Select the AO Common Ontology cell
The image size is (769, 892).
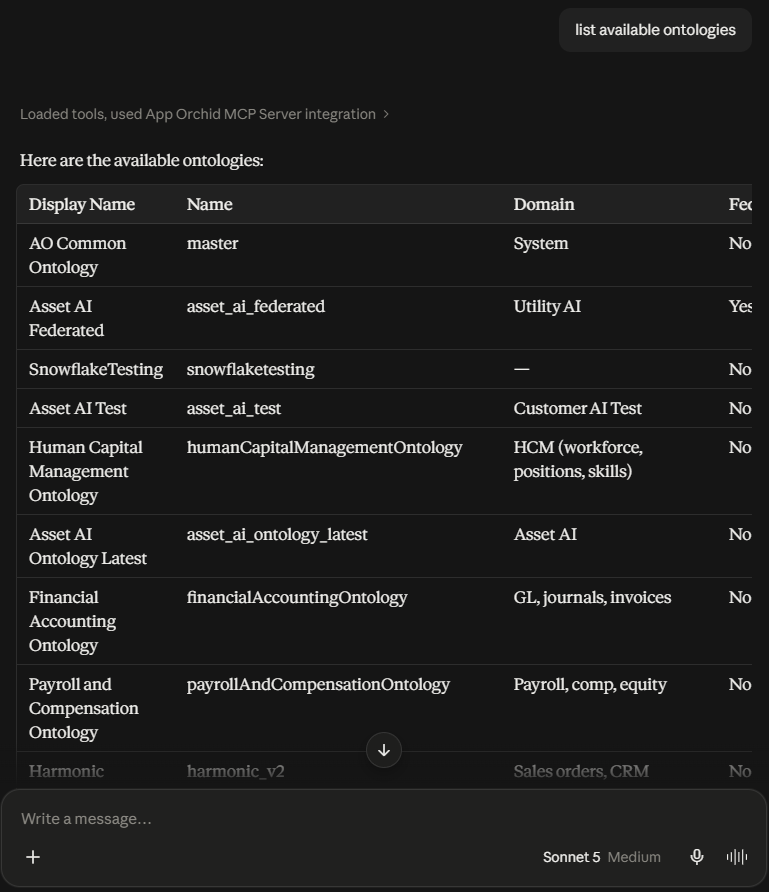coord(77,255)
